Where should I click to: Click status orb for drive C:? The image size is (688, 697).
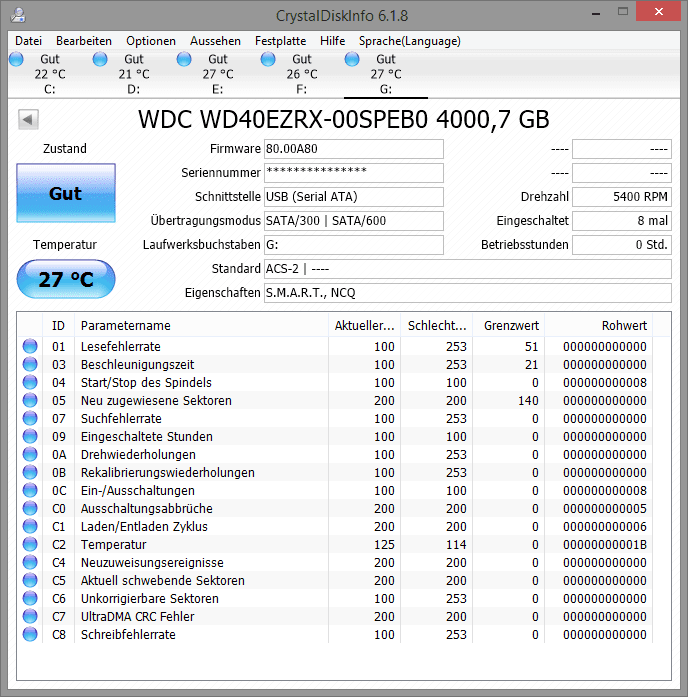point(16,59)
